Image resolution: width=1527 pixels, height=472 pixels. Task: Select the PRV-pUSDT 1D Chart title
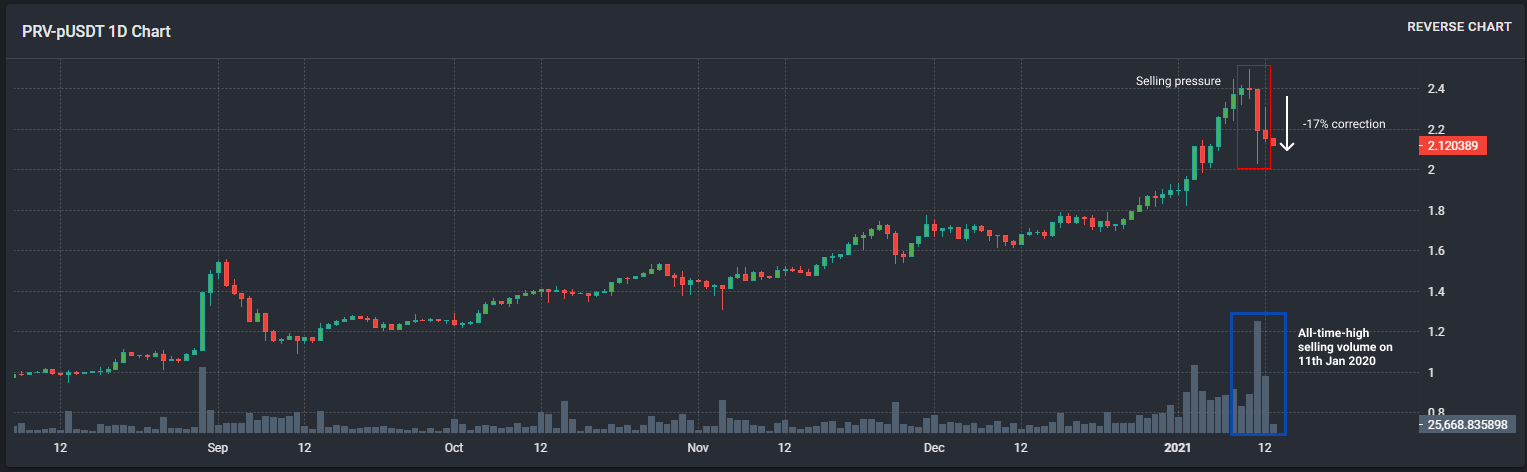96,32
